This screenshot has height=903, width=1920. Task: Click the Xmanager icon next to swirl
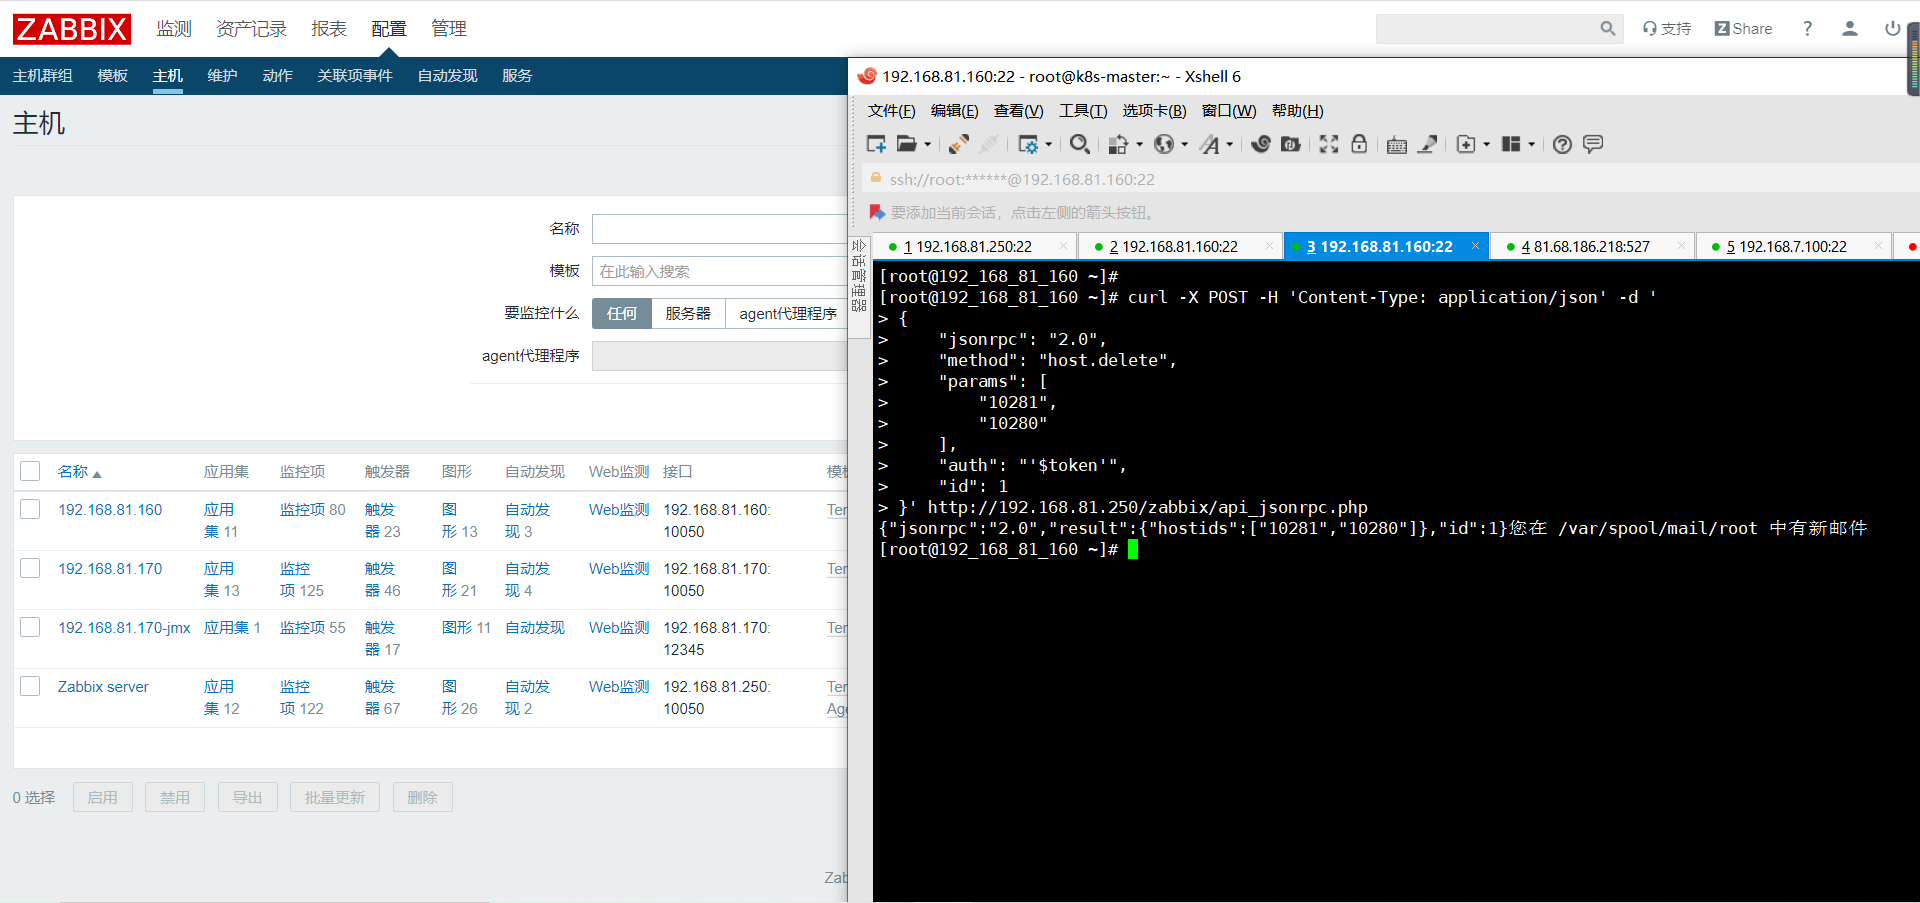click(x=1291, y=144)
